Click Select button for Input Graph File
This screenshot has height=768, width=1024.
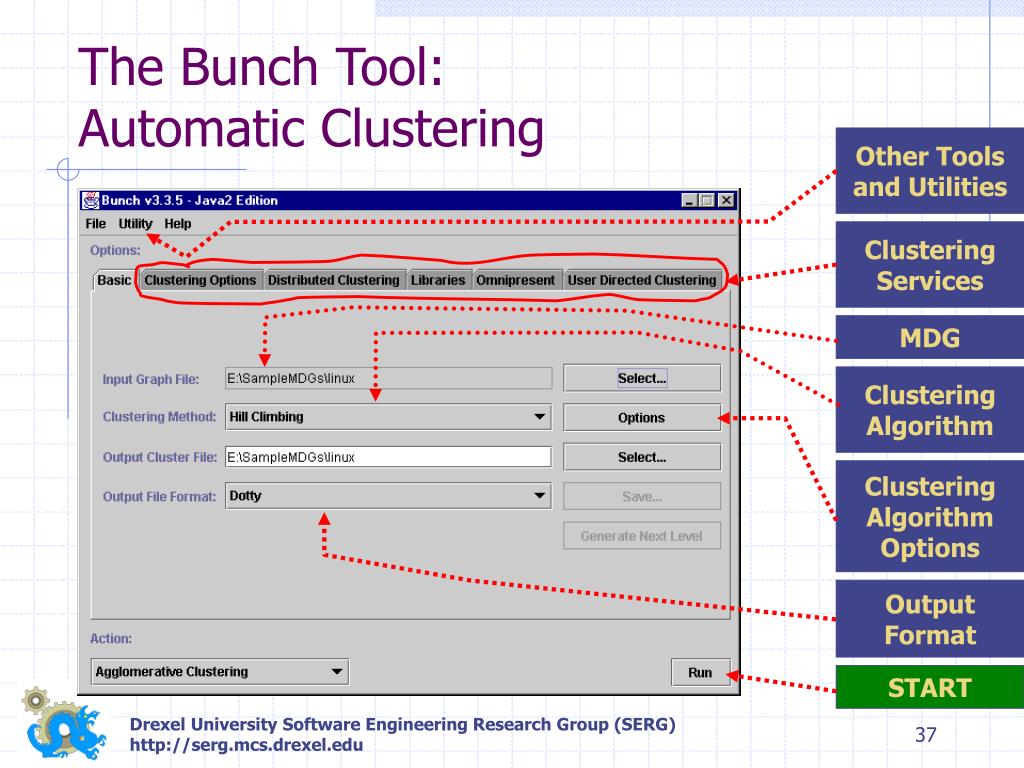[x=642, y=378]
